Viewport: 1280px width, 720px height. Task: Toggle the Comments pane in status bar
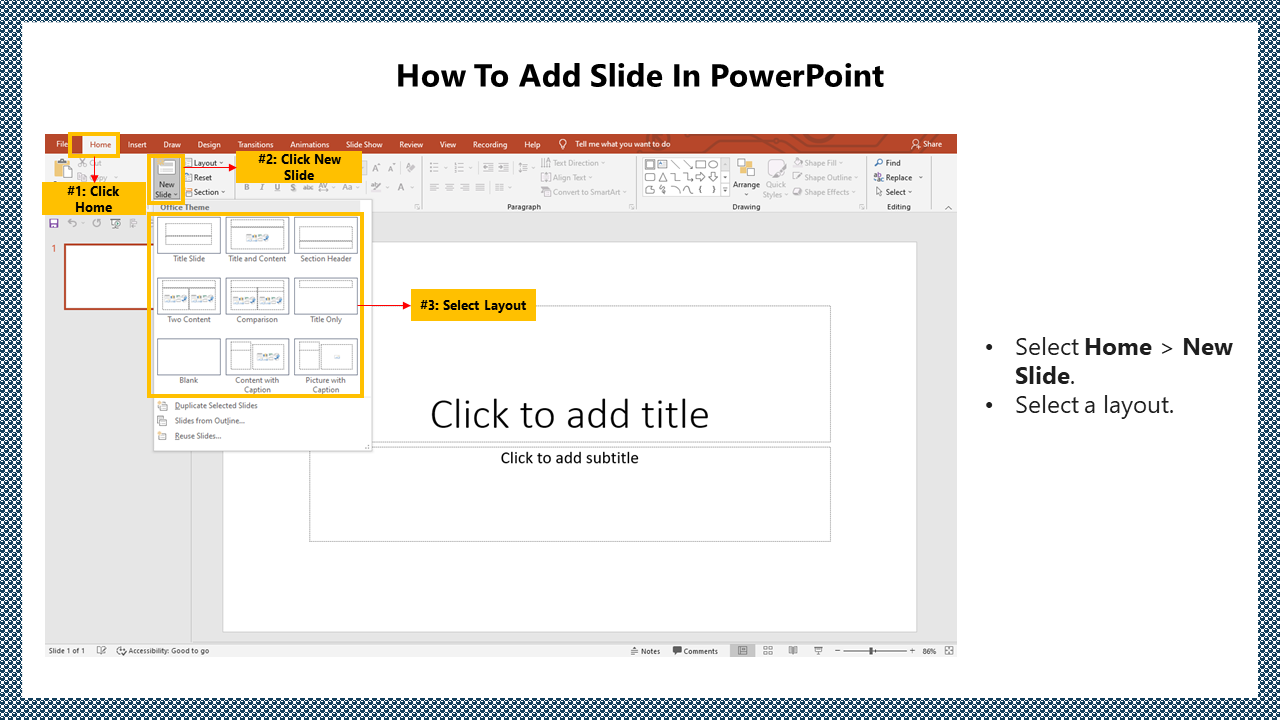(696, 651)
